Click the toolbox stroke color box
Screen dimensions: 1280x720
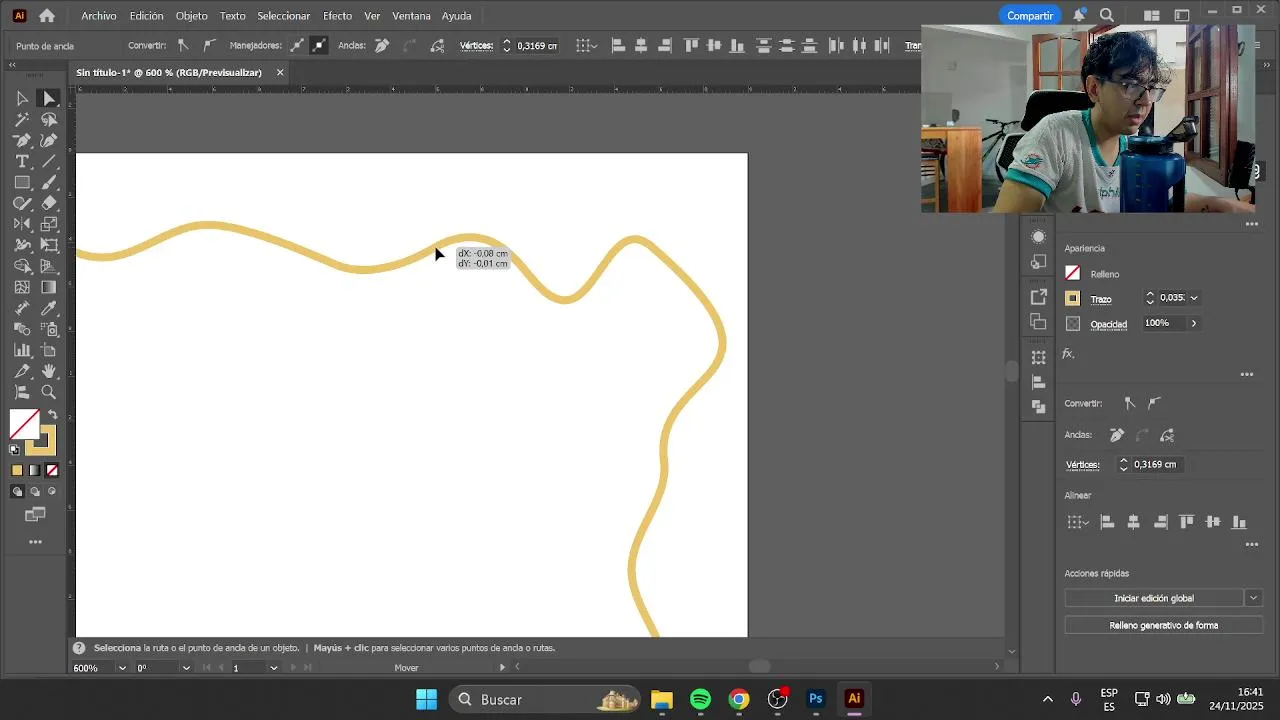[43, 440]
